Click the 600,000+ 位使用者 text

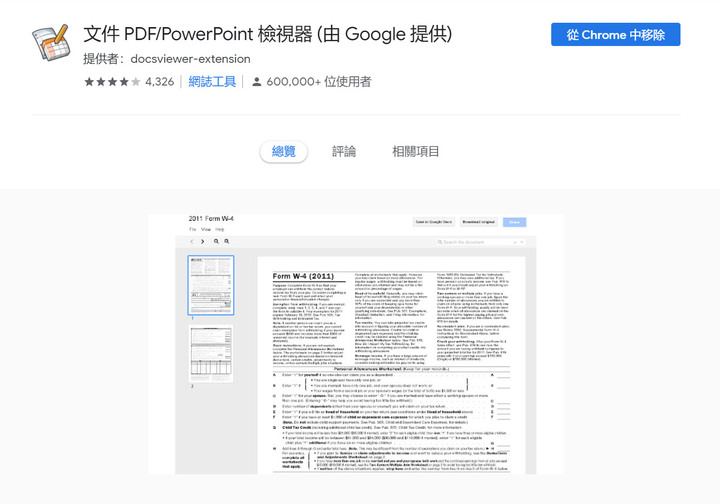pyautogui.click(x=319, y=82)
